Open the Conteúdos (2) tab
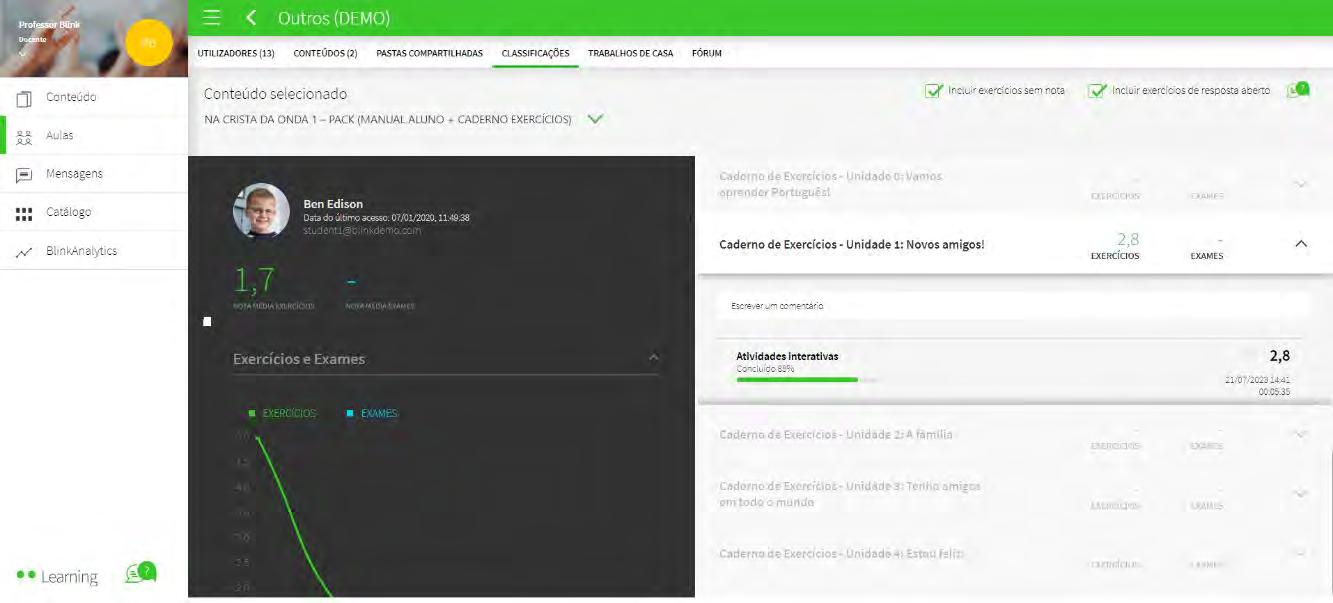 (x=325, y=53)
